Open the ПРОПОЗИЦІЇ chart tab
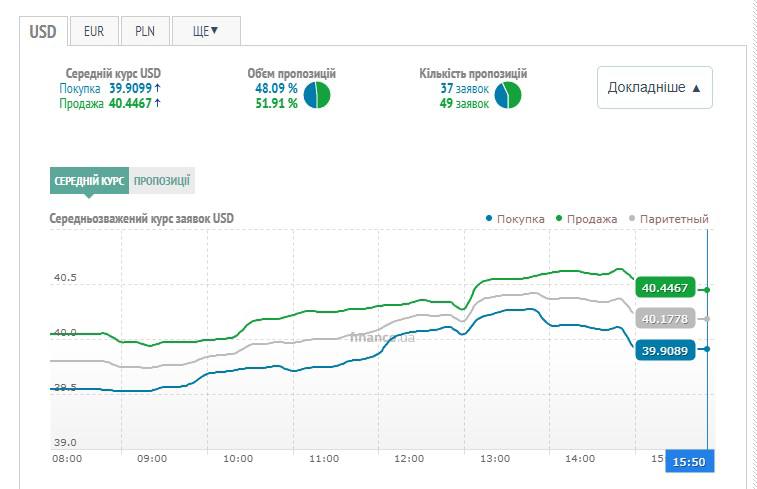 162,181
